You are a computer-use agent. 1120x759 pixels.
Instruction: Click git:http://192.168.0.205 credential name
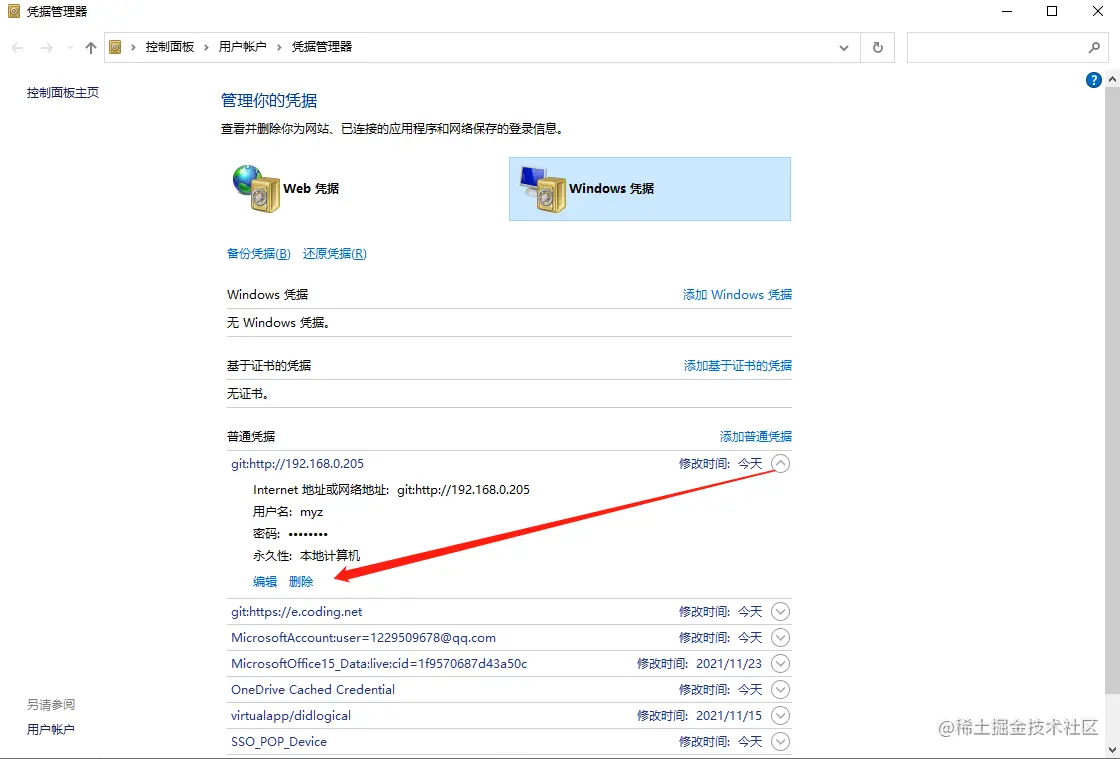click(297, 463)
